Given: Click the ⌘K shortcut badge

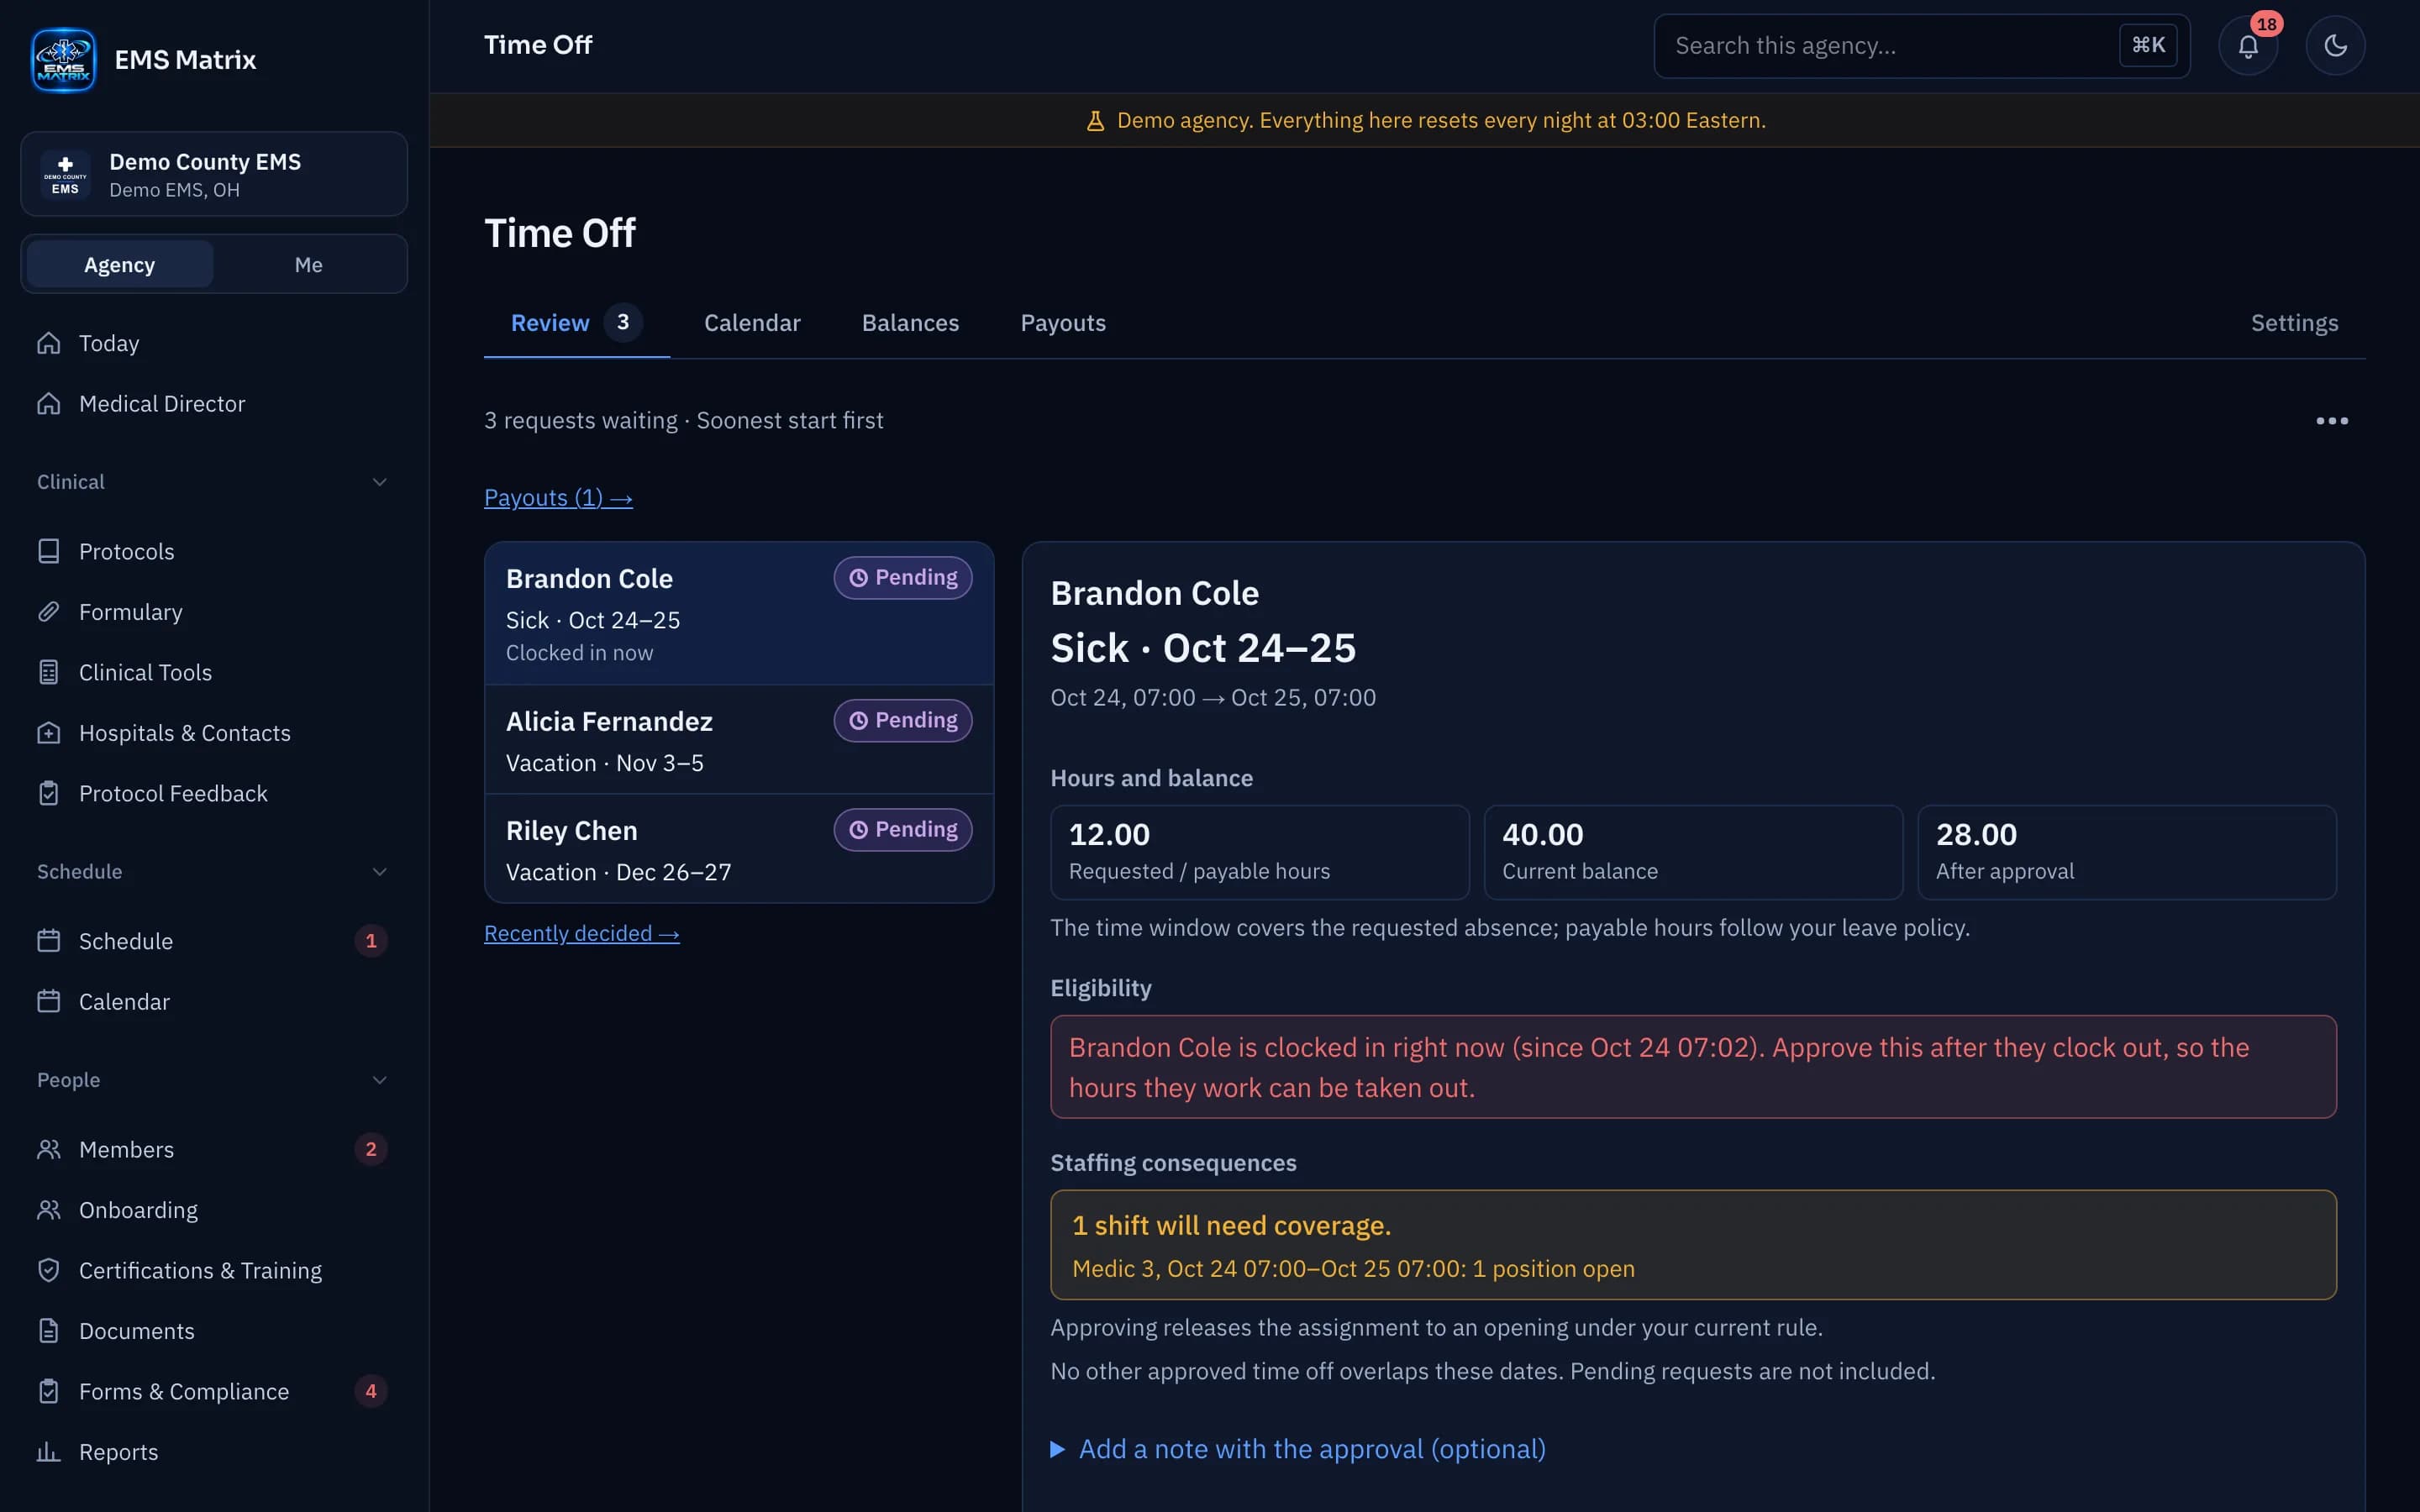Looking at the screenshot, I should pyautogui.click(x=2148, y=46).
